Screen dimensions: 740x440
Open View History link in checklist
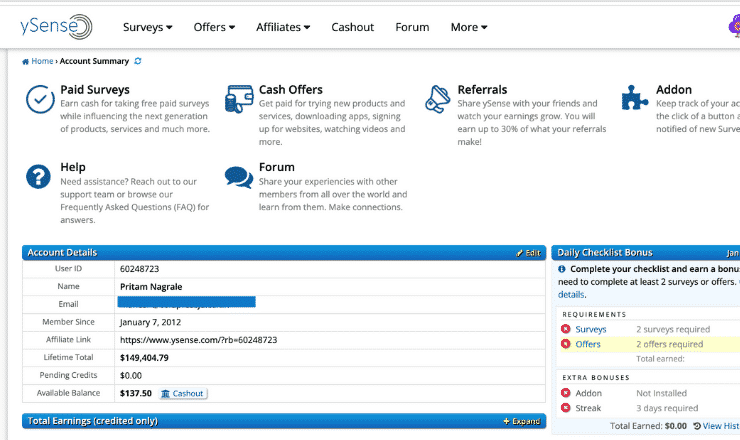coord(721,426)
